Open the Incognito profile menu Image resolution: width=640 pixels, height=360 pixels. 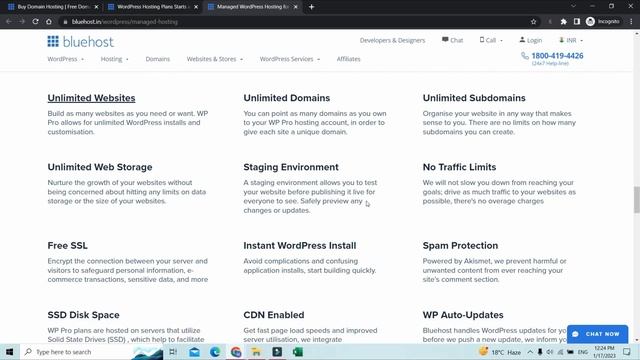(603, 22)
